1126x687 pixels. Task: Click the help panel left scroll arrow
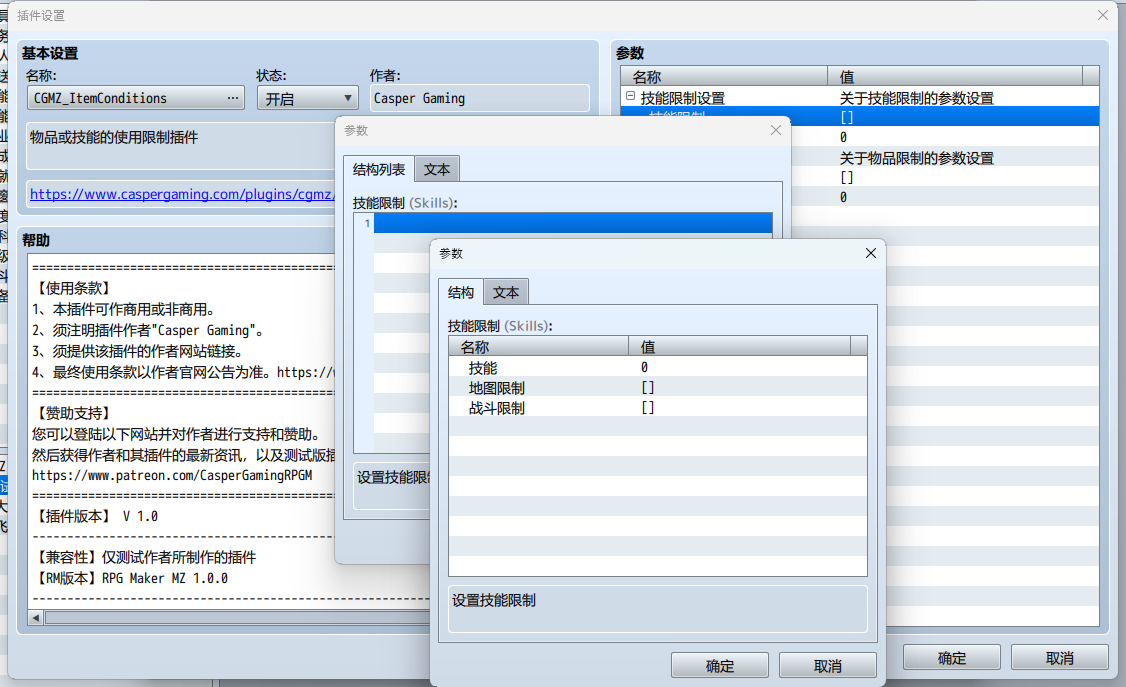(x=35, y=617)
